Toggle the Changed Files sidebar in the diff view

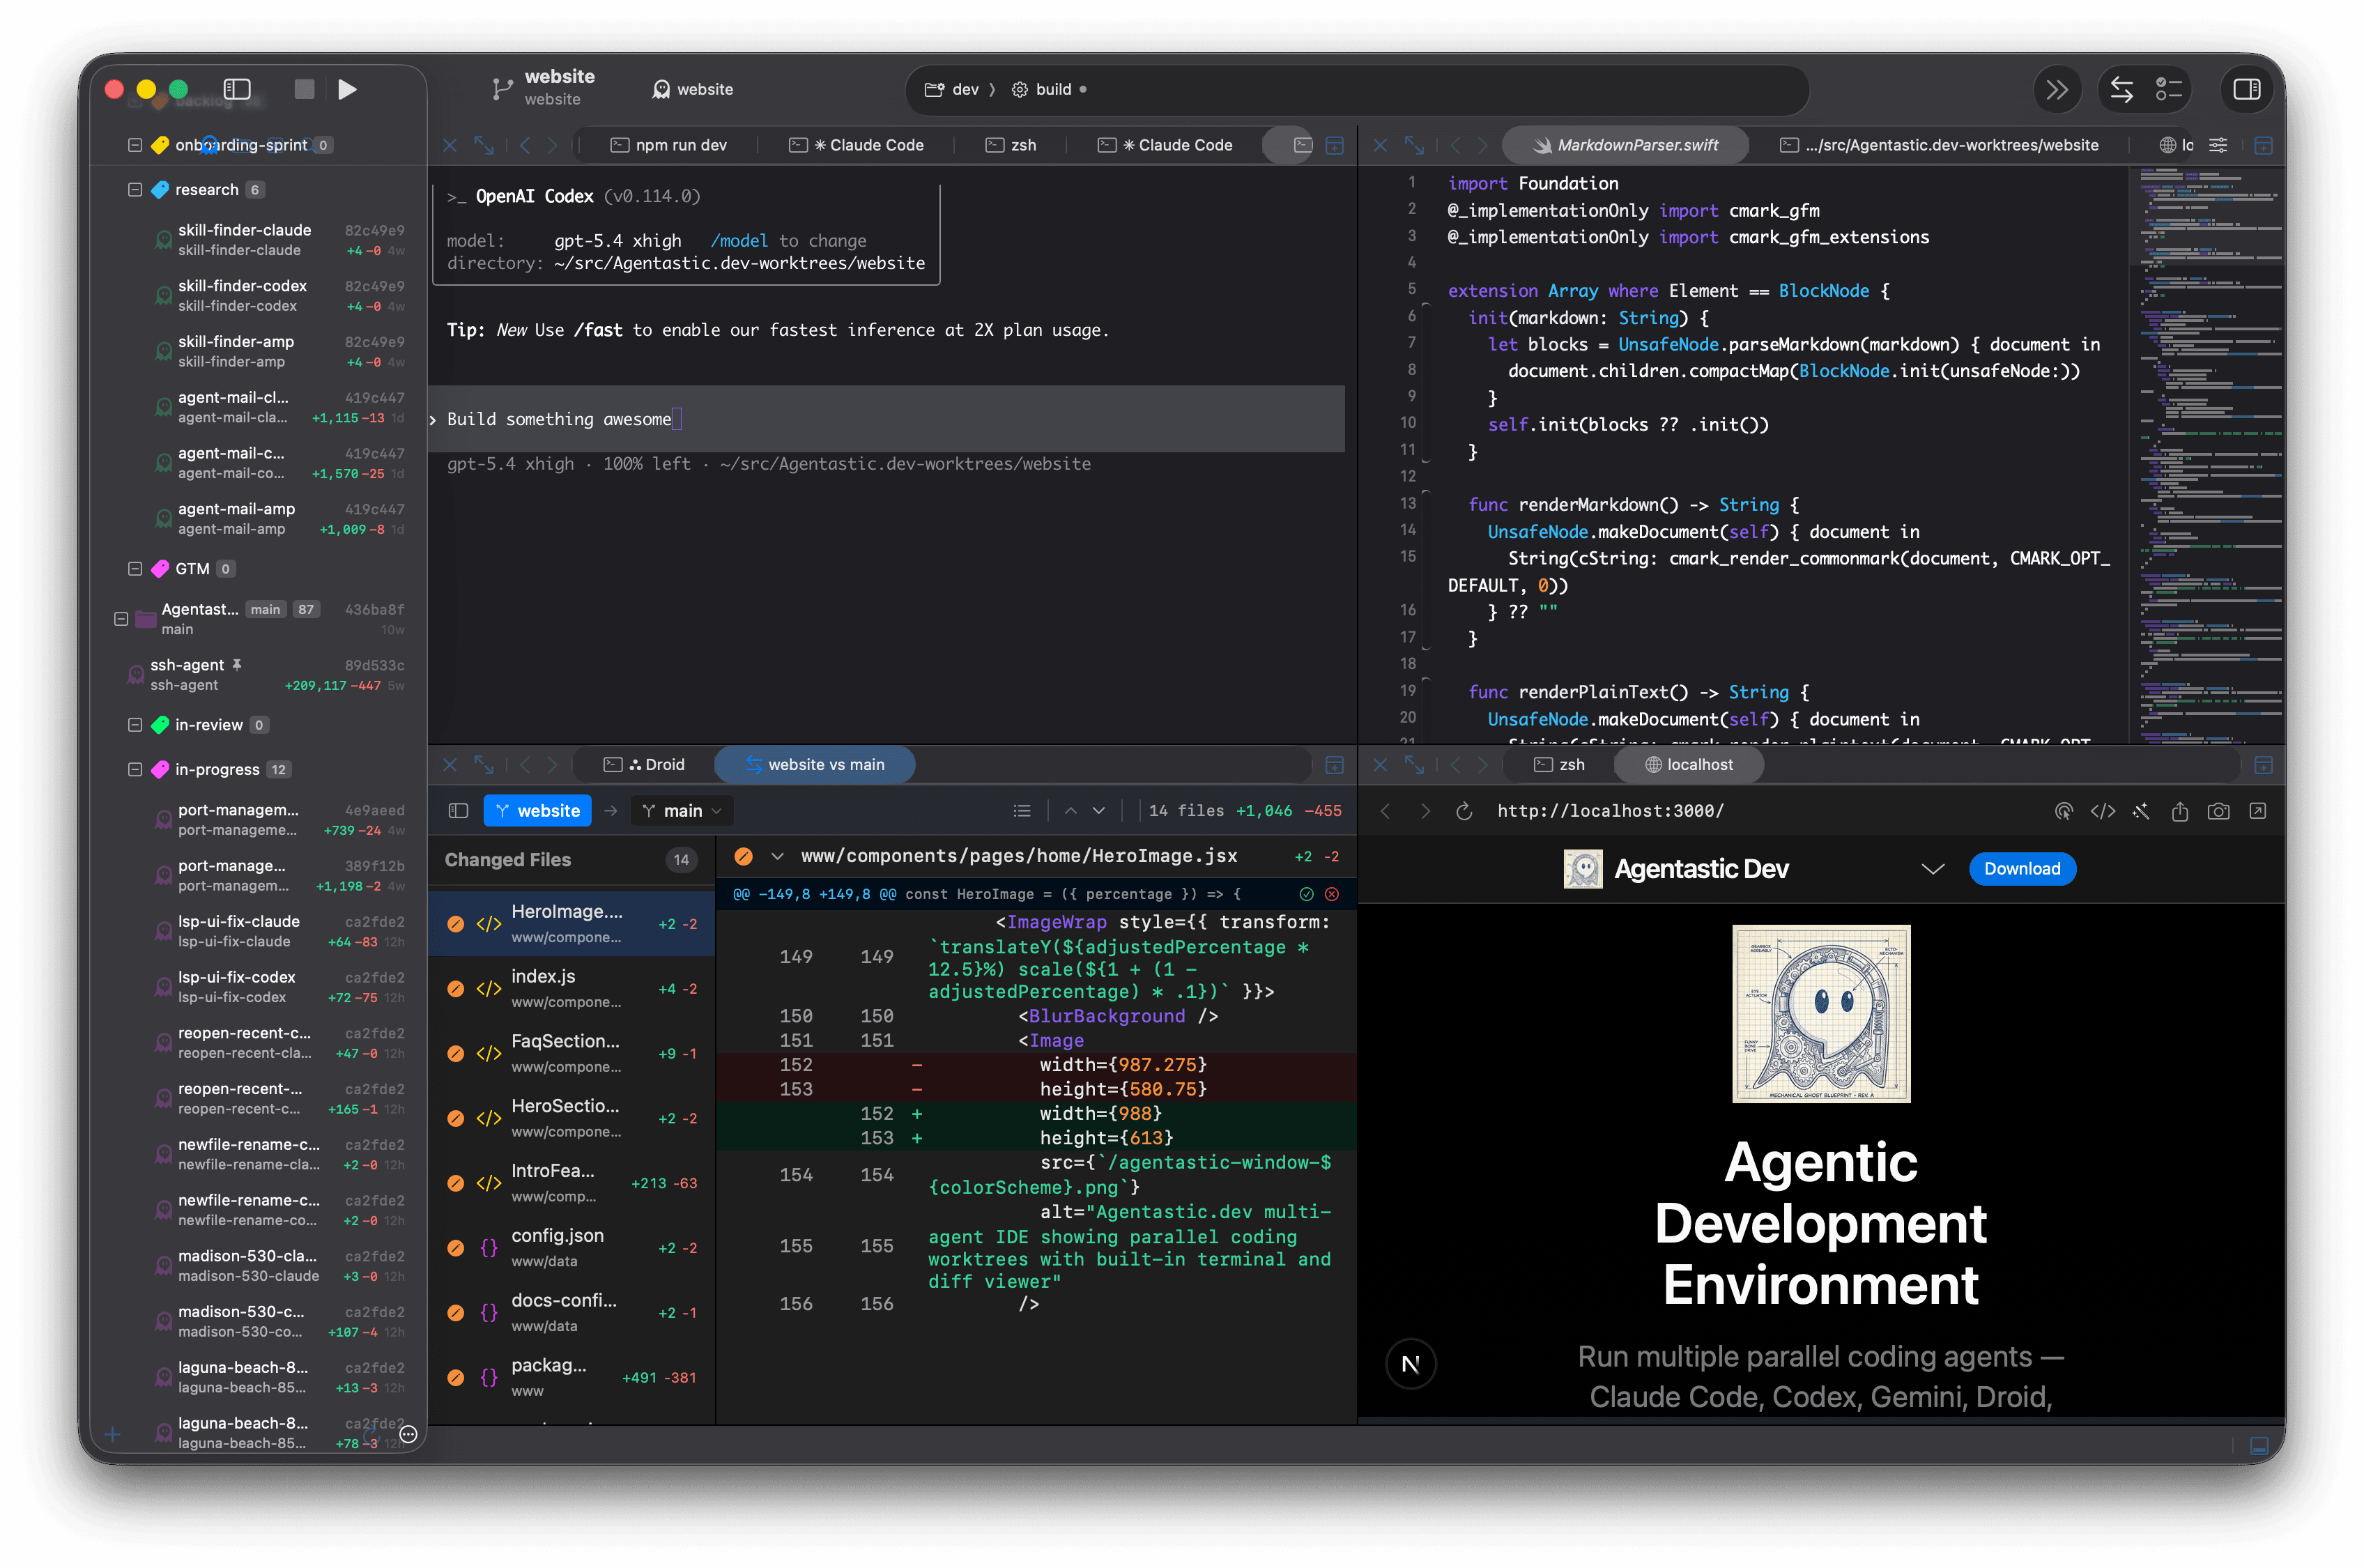pos(458,811)
